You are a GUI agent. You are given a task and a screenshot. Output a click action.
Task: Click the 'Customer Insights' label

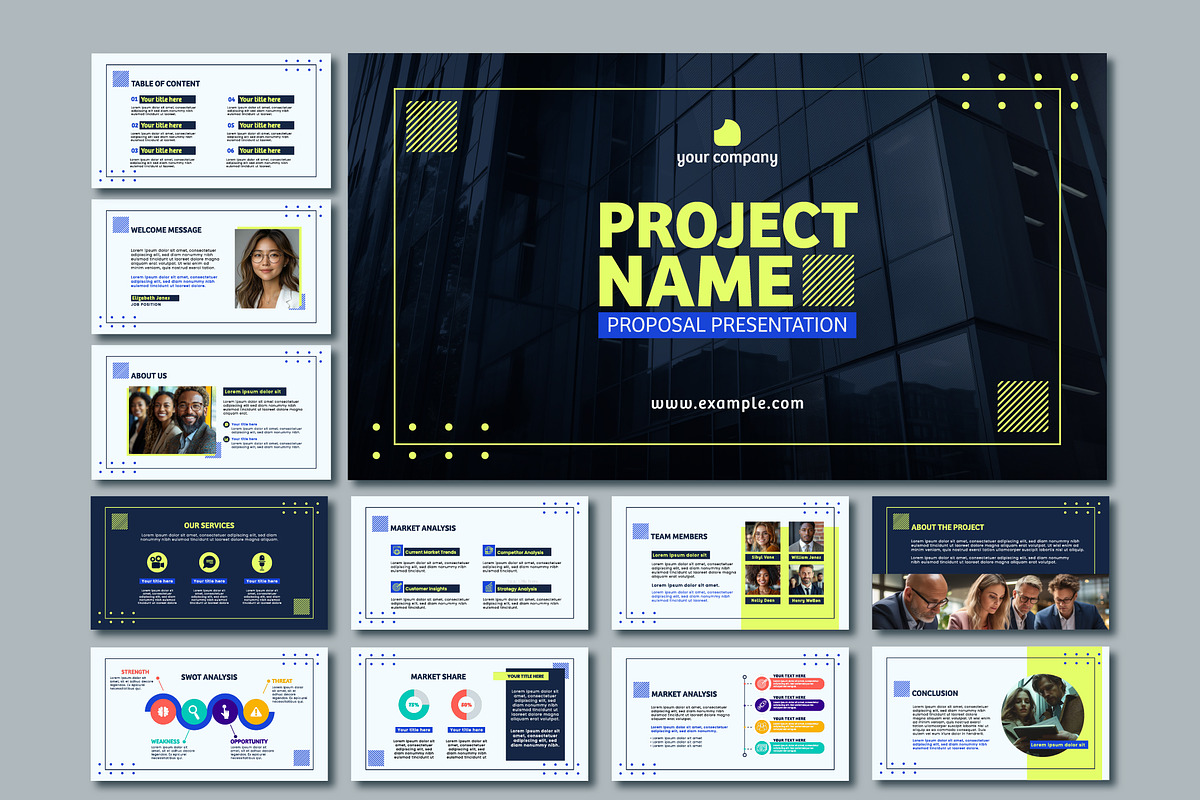(430, 589)
